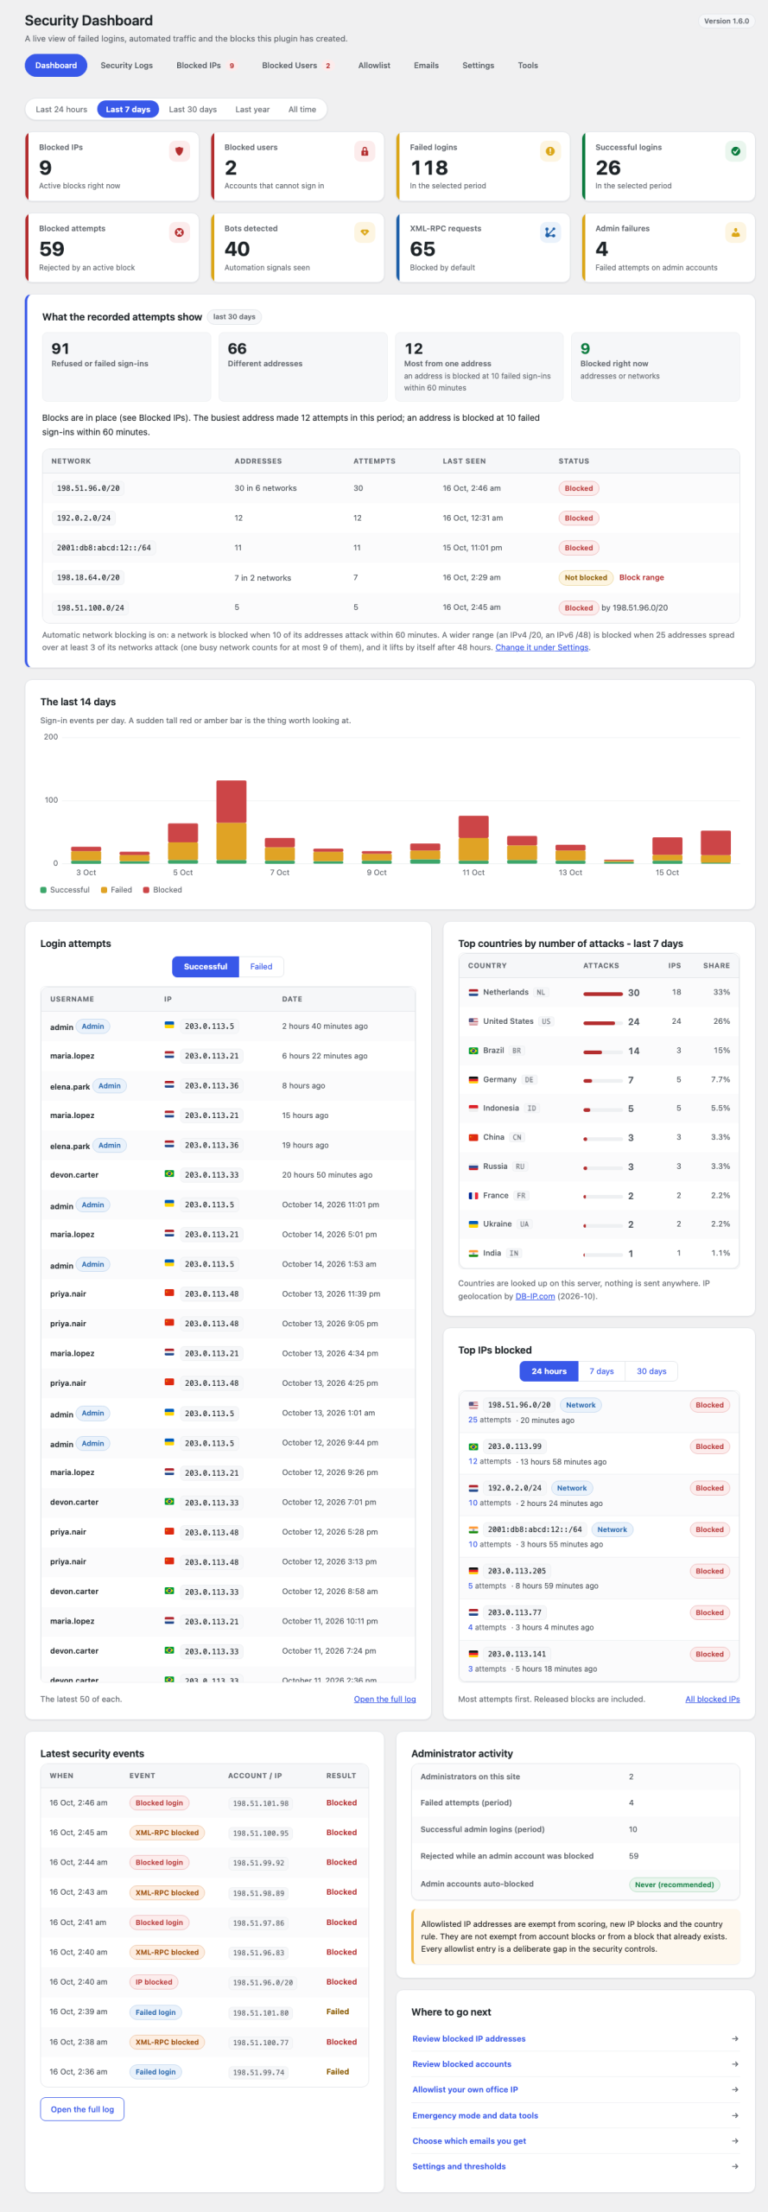Switch to the Blocked Users tab

[x=296, y=65]
